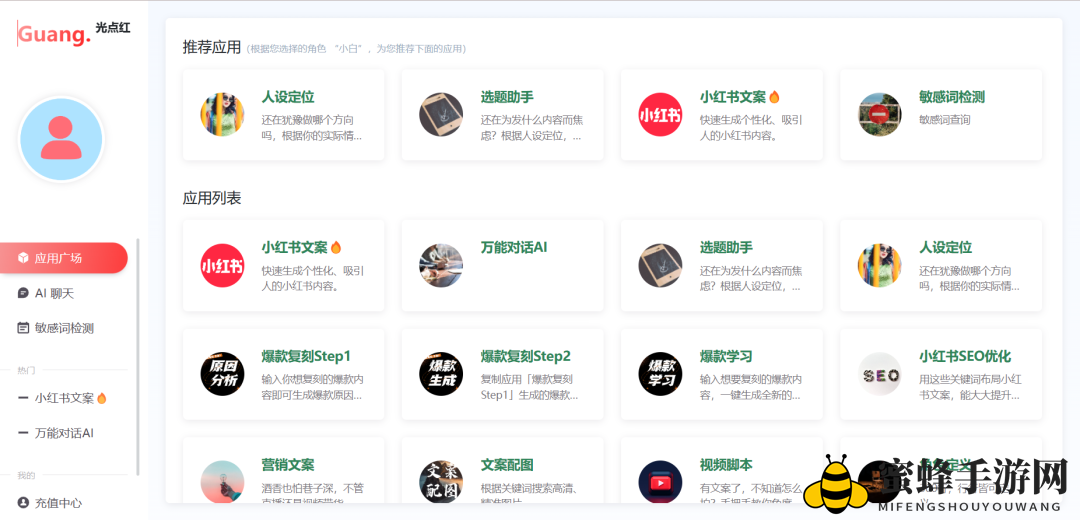This screenshot has width=1080, height=520.
Task: Click the icon beside sidebar 敏感词检测
Action: tap(23, 329)
